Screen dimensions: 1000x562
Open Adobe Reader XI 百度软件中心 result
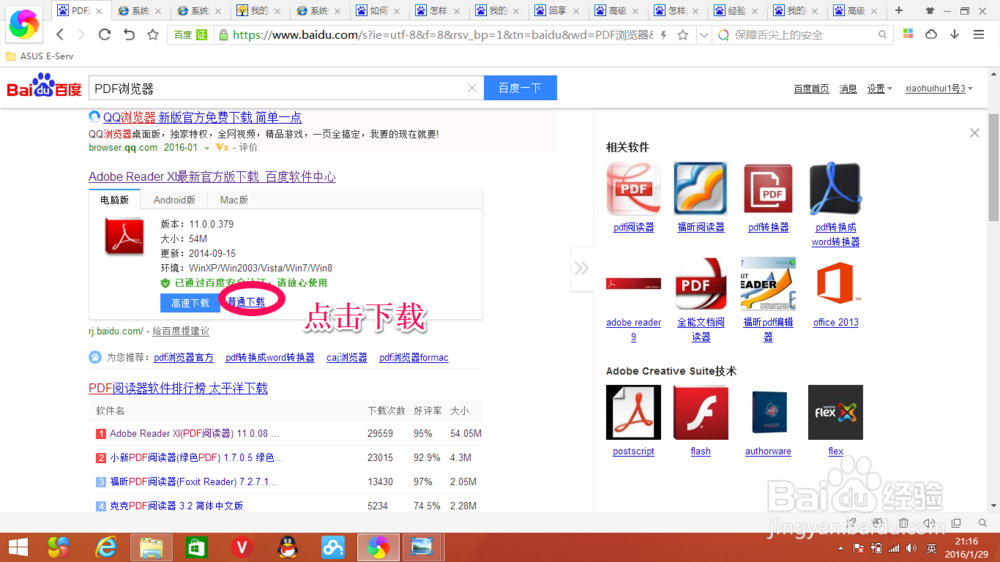(x=212, y=177)
